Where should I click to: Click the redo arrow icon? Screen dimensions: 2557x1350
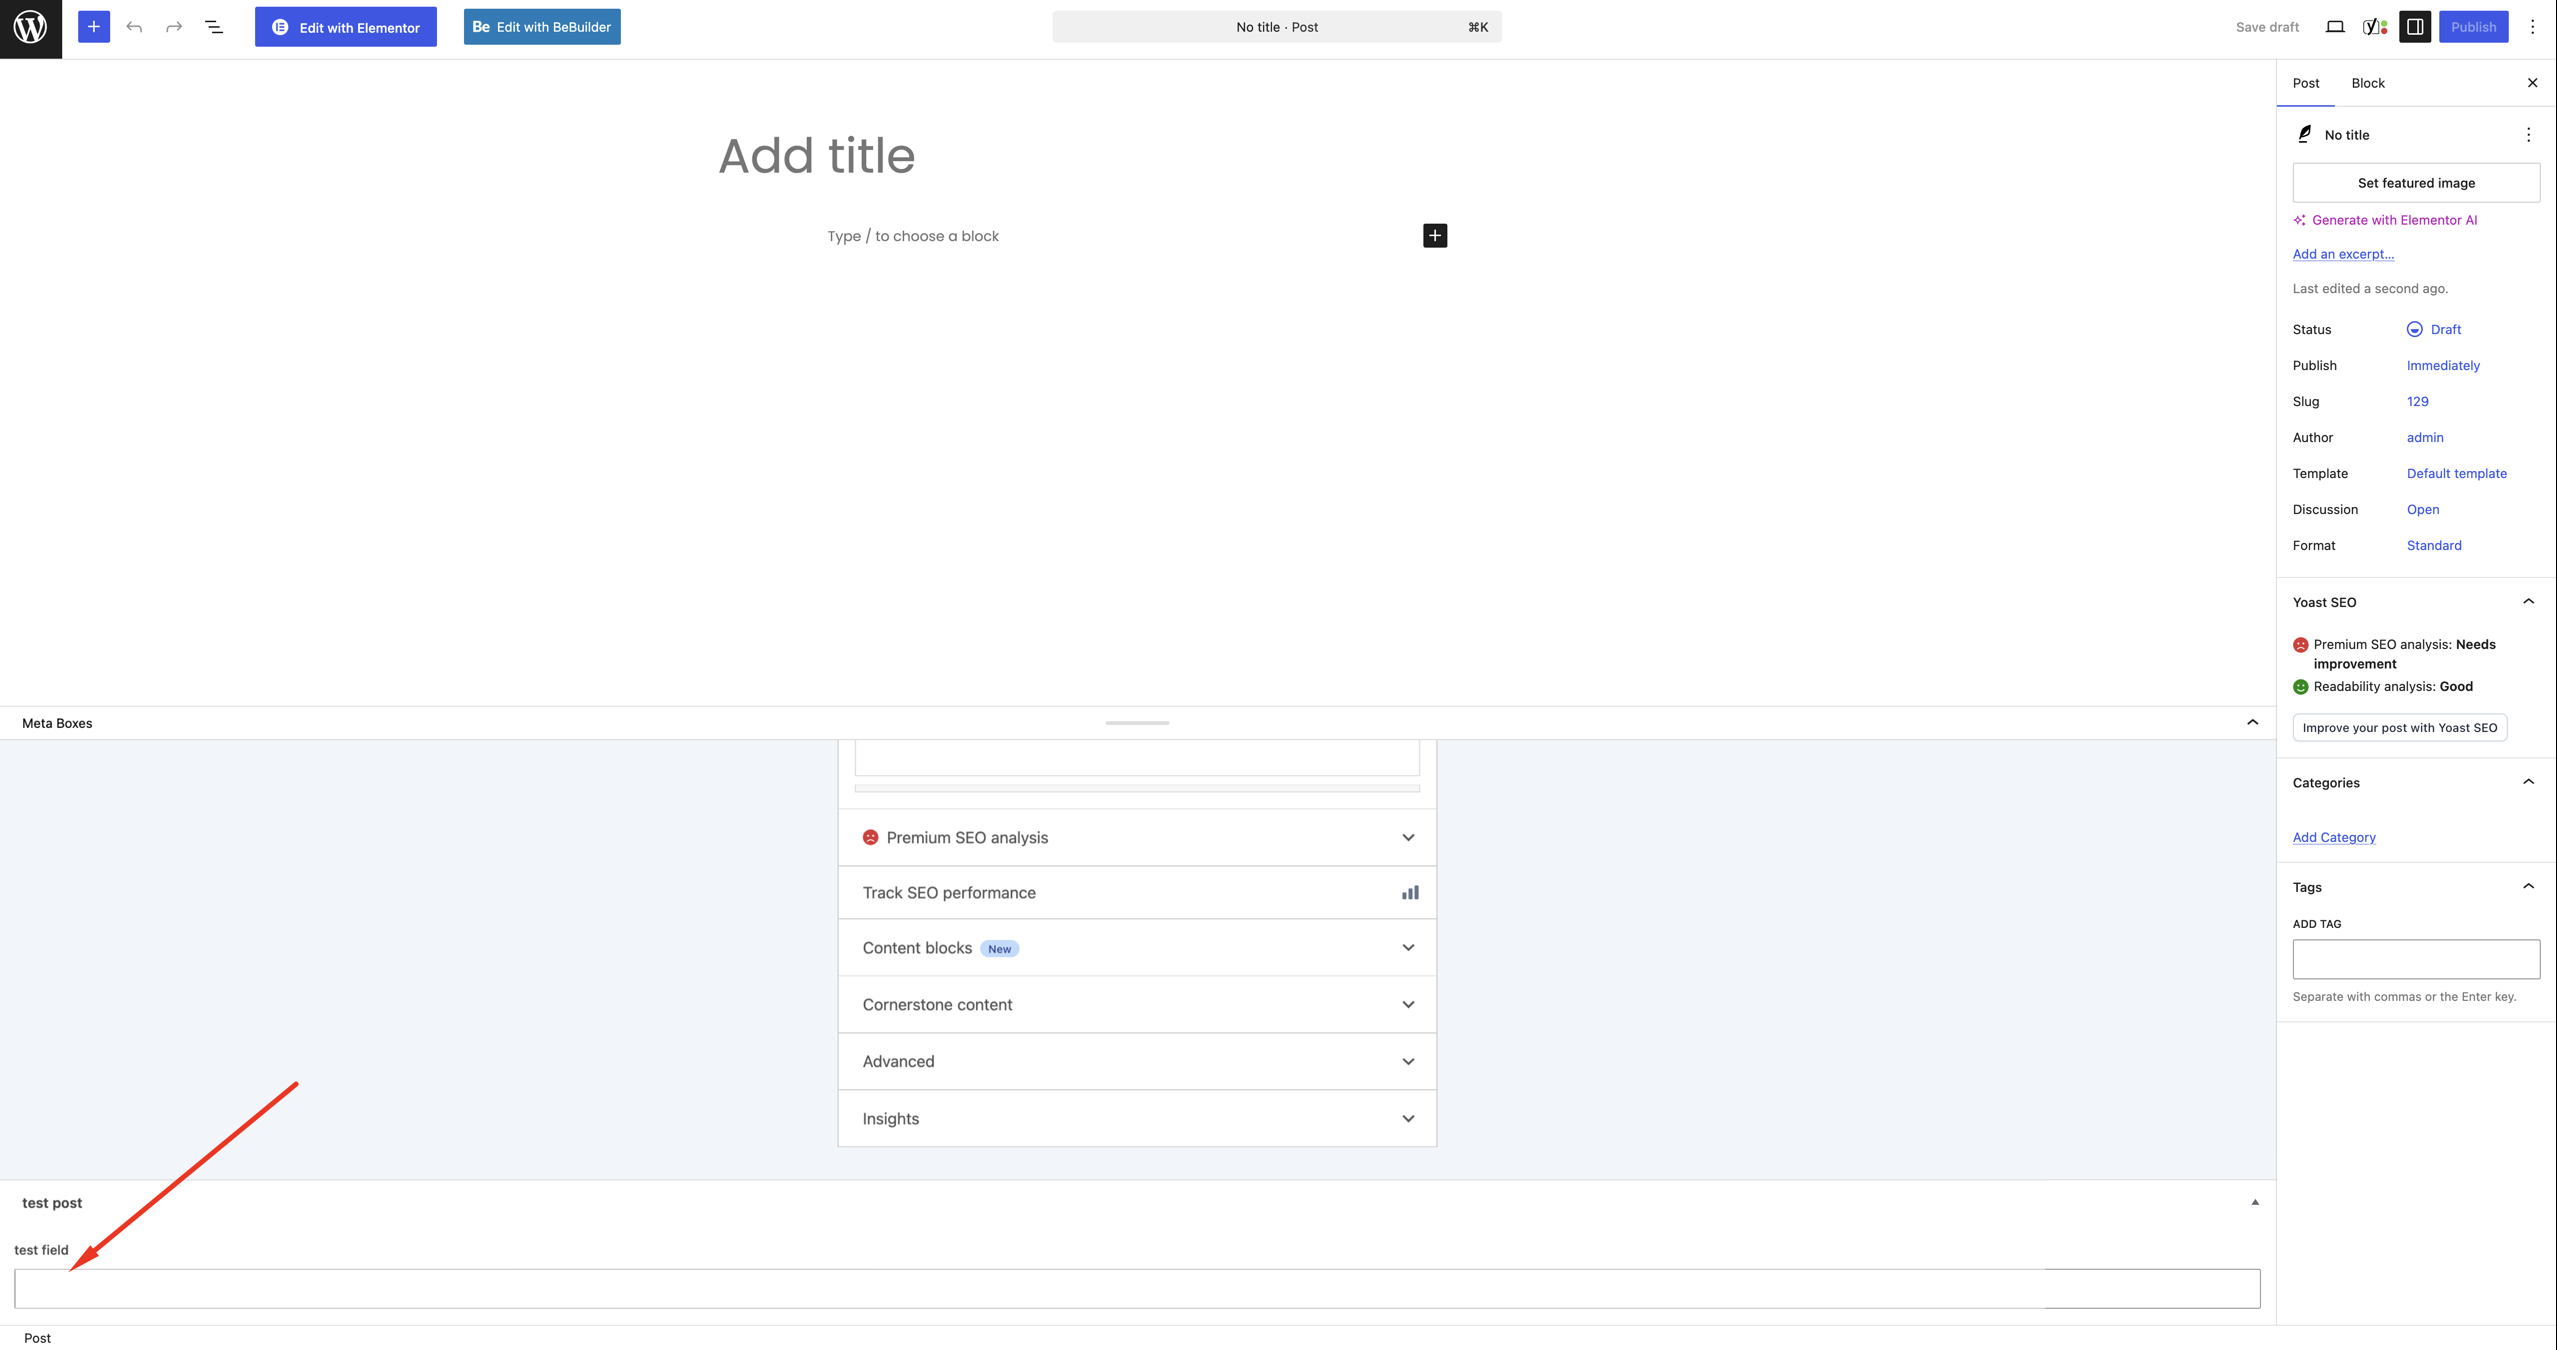click(x=174, y=27)
